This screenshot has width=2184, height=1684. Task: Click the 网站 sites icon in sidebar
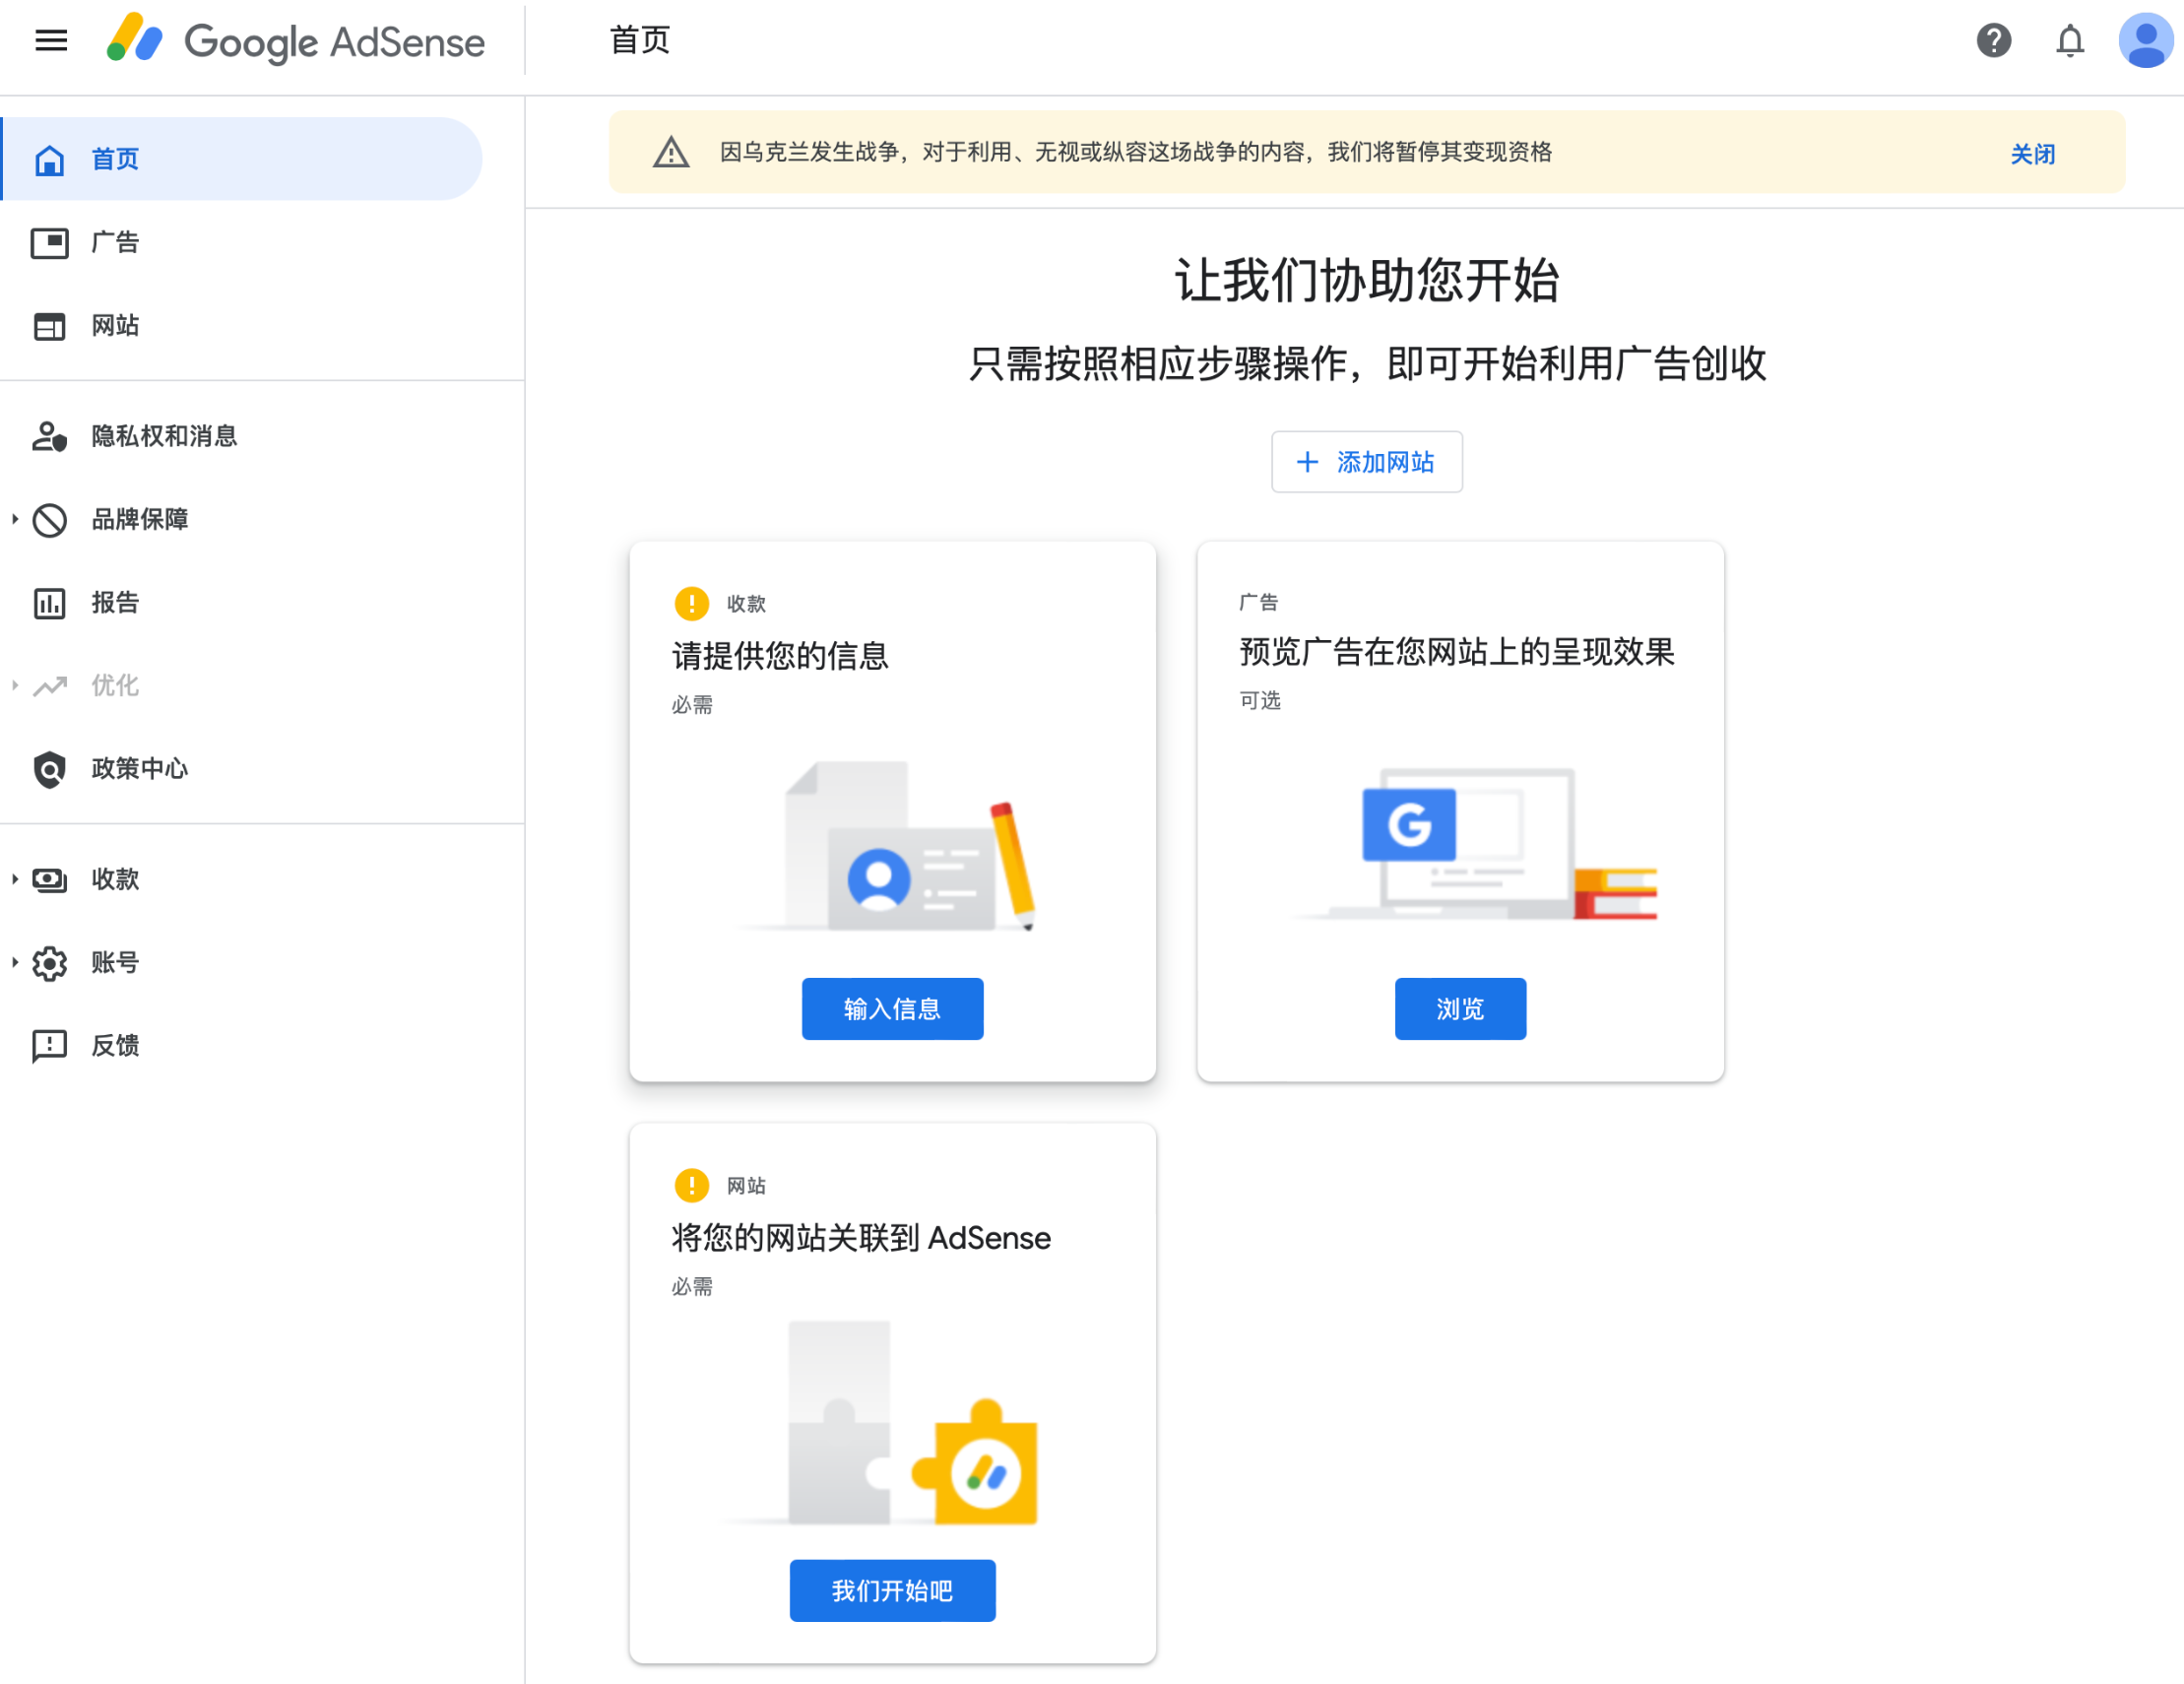tap(49, 326)
